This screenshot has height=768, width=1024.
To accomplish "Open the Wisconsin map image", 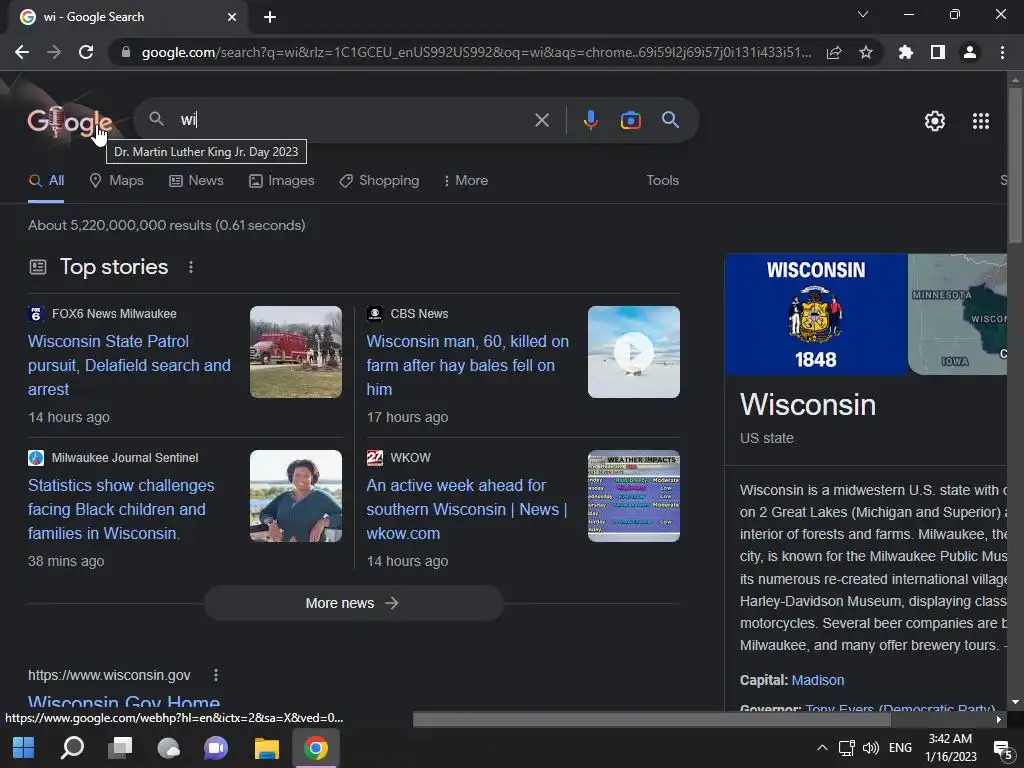I will 957,314.
